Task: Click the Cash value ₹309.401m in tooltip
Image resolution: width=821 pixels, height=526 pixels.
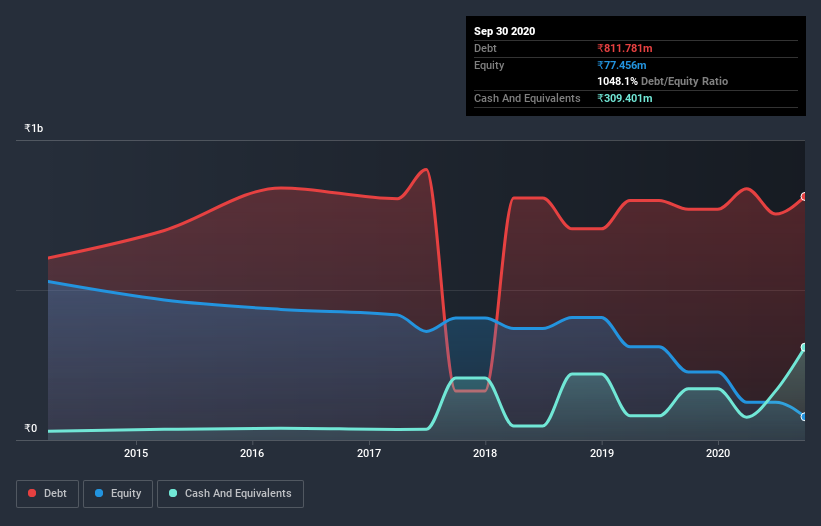Action: pyautogui.click(x=625, y=98)
